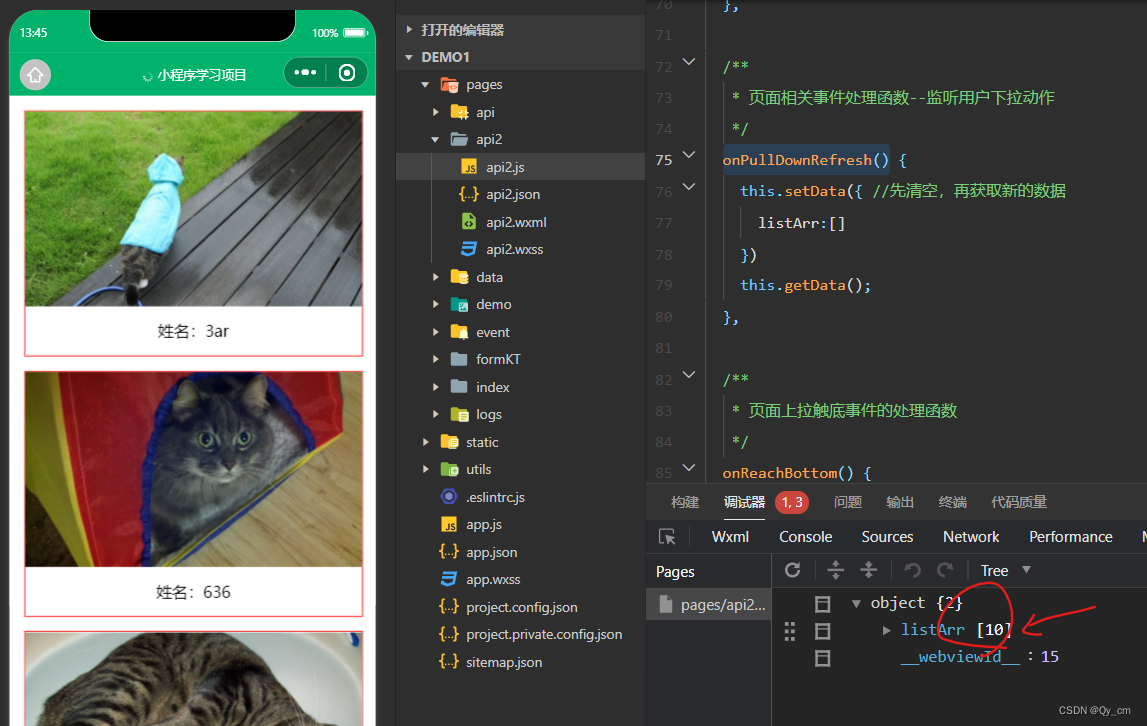Open the 终端 tab
Screen dimensions: 1147x726
pyautogui.click(x=952, y=502)
